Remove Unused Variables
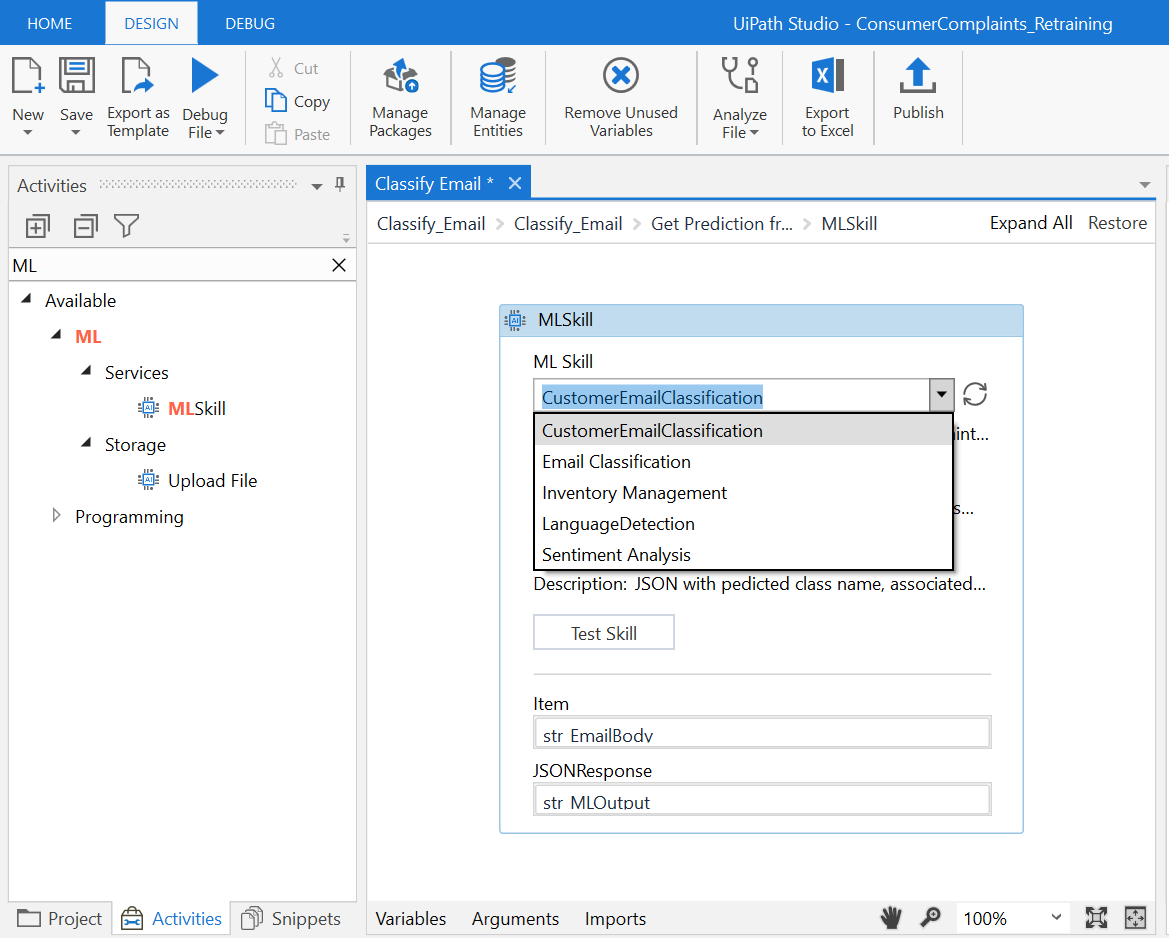The image size is (1169, 938). (621, 97)
